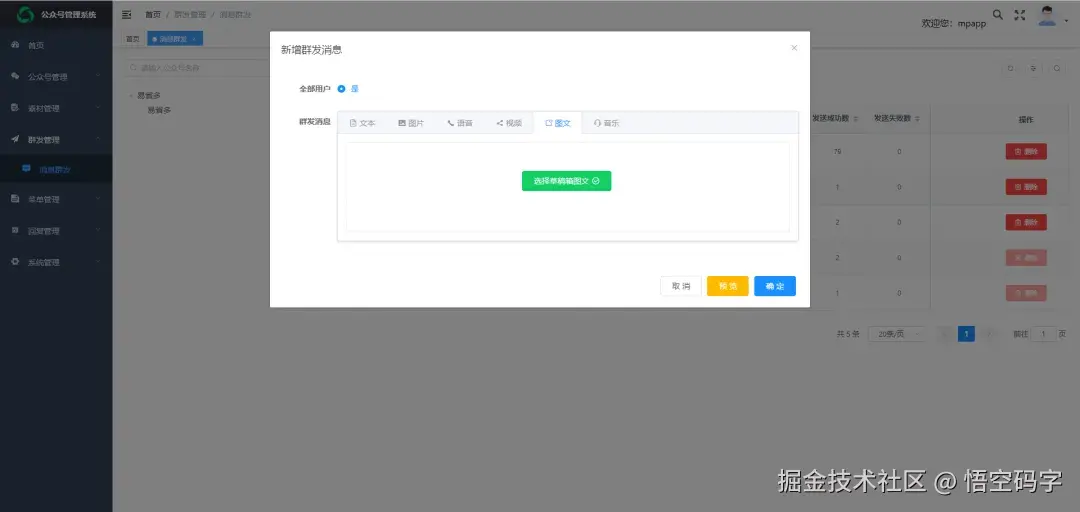Click the 菜单管理 sidebar icon
The image size is (1080, 512).
15,199
